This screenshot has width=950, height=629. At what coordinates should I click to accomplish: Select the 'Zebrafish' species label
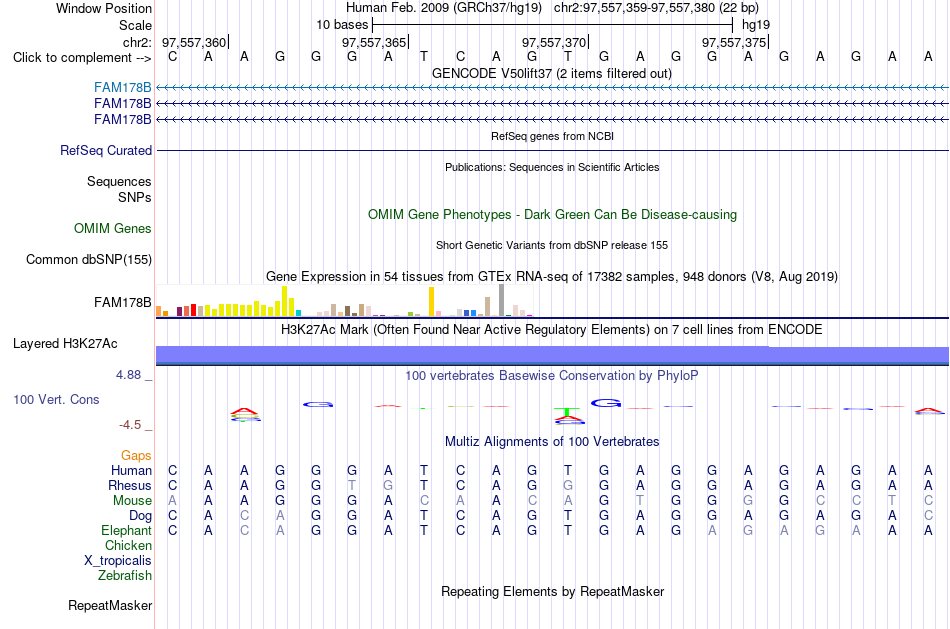tap(125, 576)
